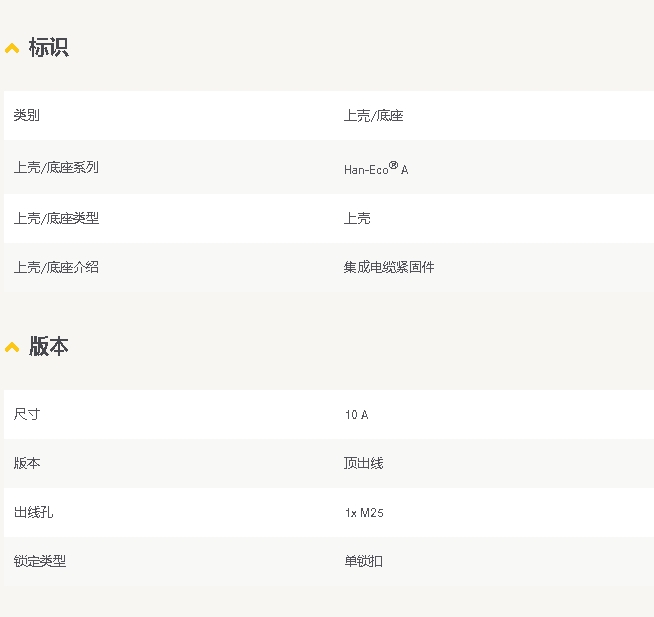
Task: Select the 上壳/底座 category value
Action: pyautogui.click(x=373, y=116)
